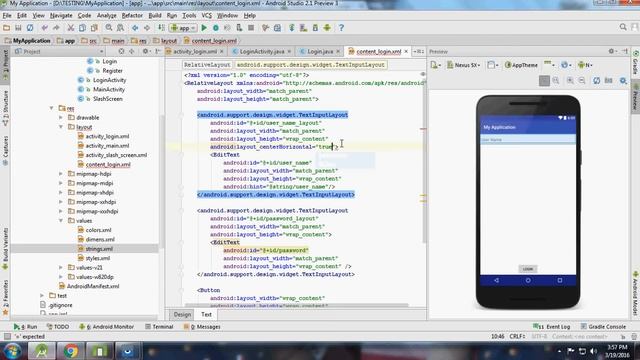Start debugging with the Debug icon
Image resolution: width=640 pixels, height=360 pixels.
pos(216,28)
